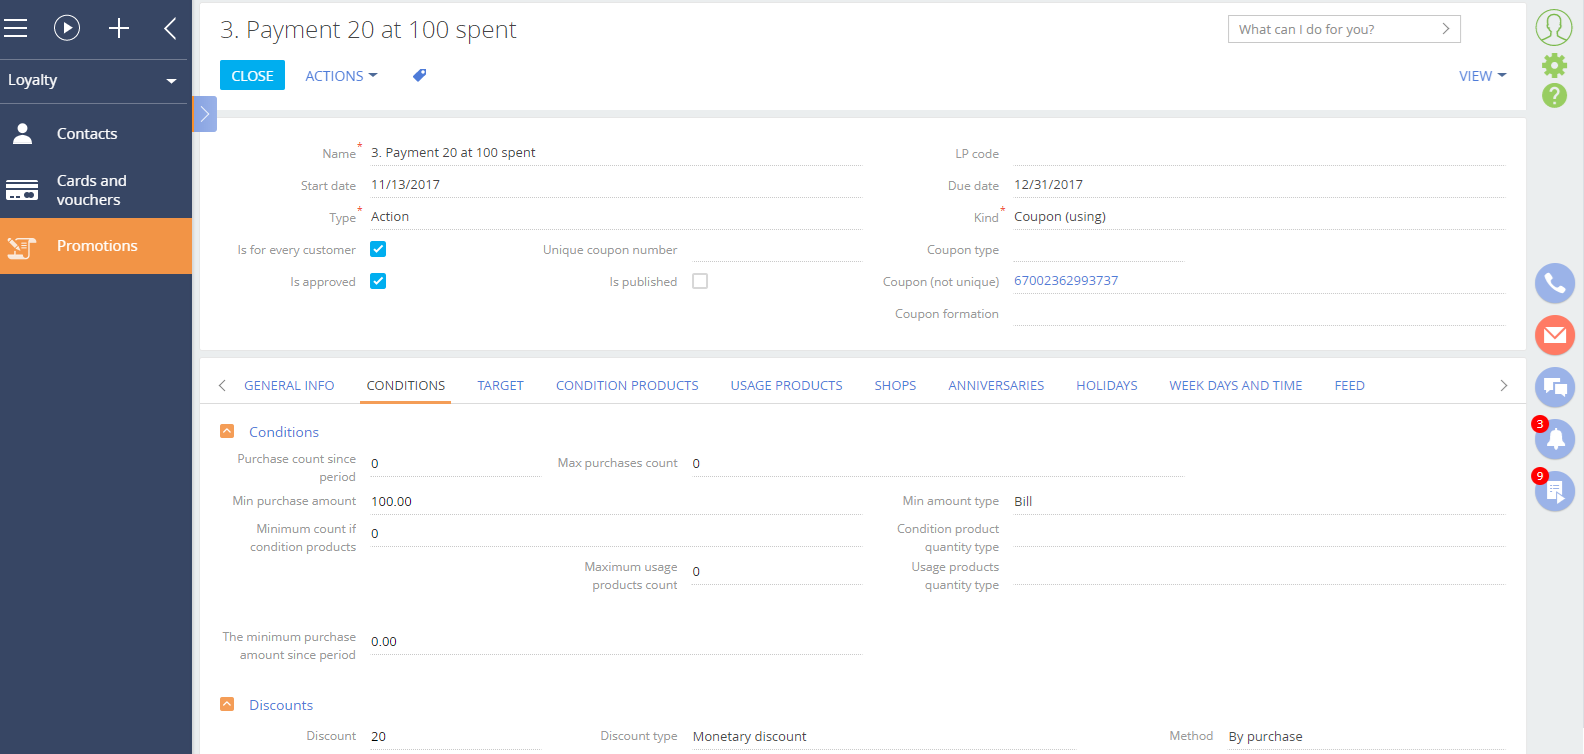The image size is (1584, 754).
Task: Click the Name field
Action: pyautogui.click(x=616, y=153)
